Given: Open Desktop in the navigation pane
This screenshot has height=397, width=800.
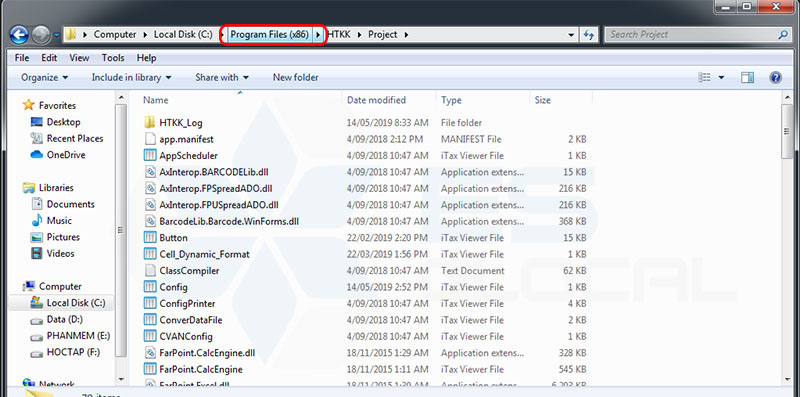Looking at the screenshot, I should [63, 122].
